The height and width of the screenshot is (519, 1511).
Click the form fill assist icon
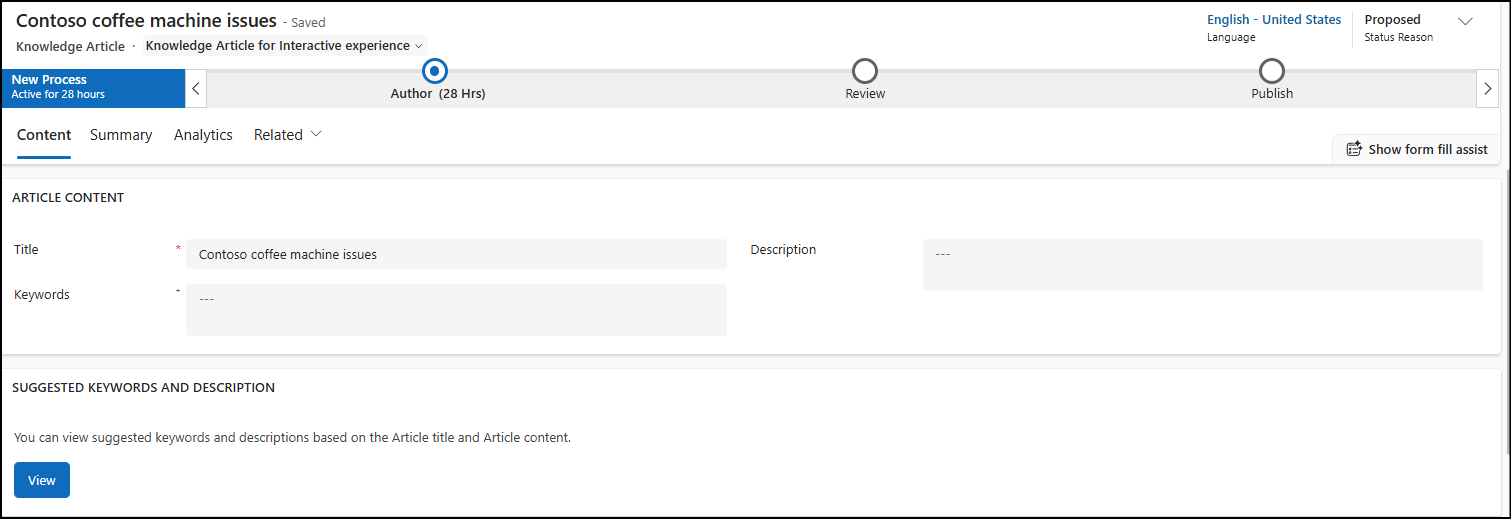click(1354, 149)
